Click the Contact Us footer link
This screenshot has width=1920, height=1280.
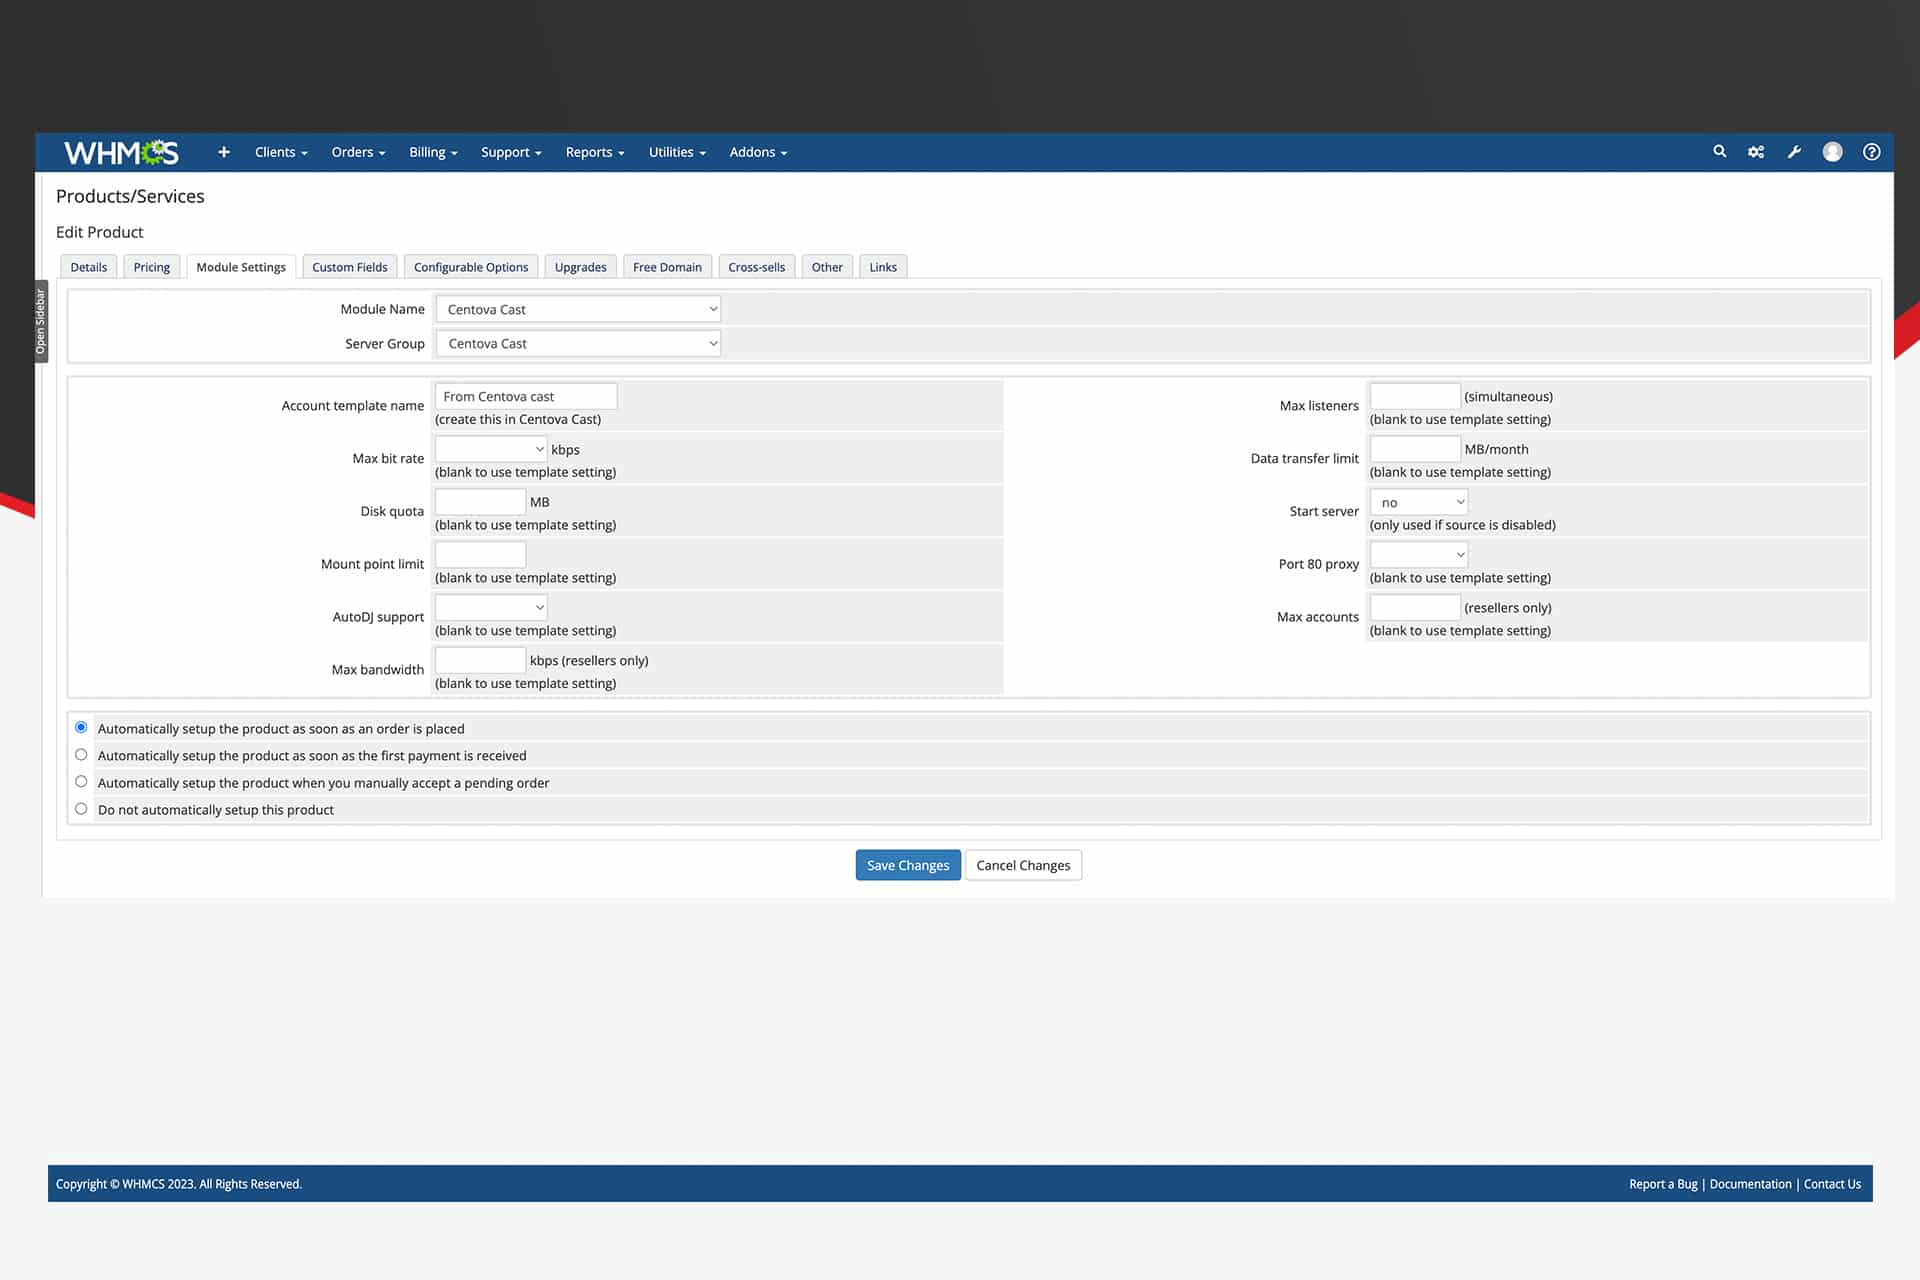pos(1832,1184)
